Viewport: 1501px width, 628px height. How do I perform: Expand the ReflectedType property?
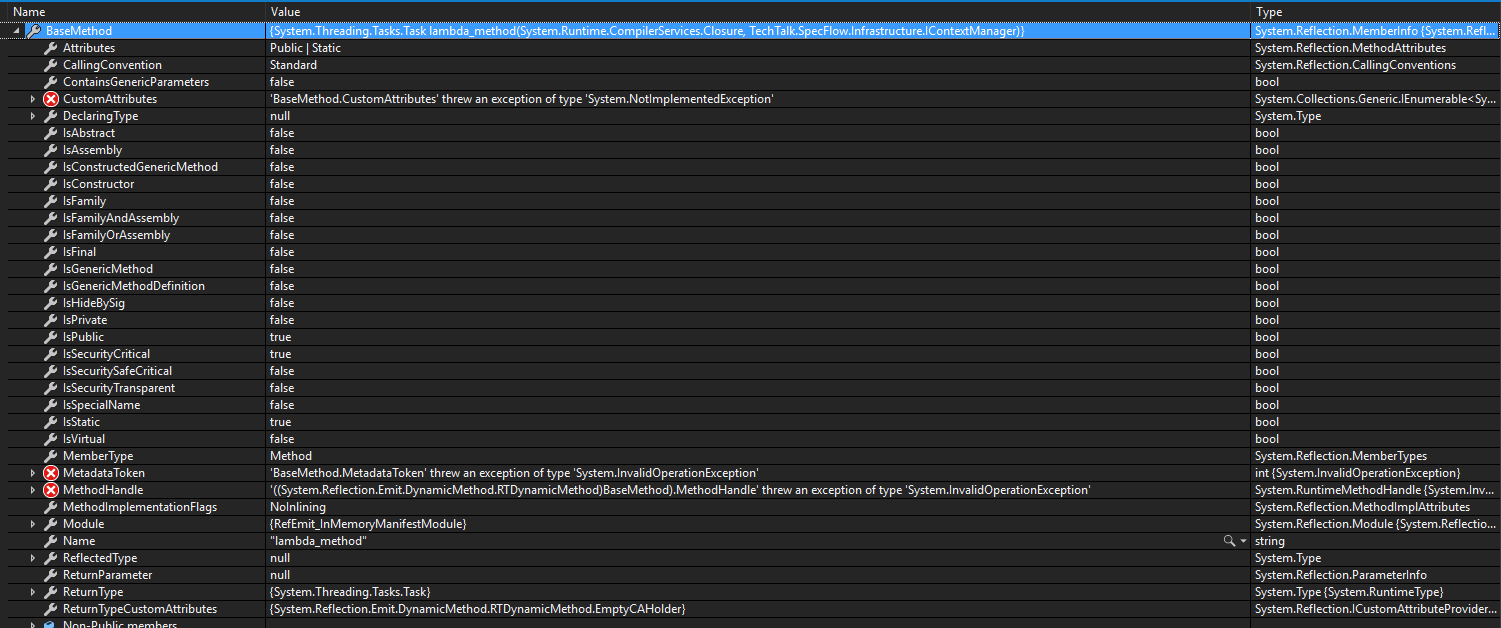tap(33, 558)
